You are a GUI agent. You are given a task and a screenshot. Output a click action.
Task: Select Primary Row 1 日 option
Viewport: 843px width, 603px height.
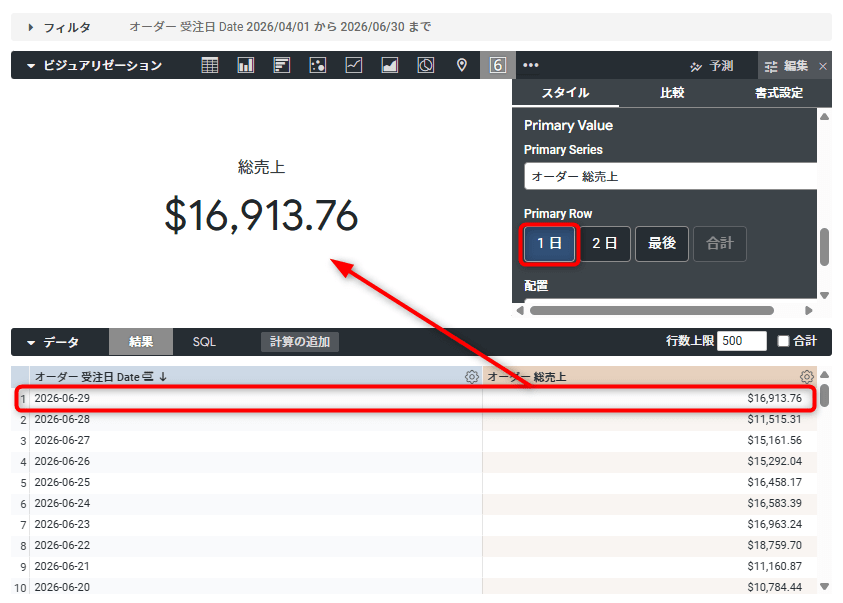(549, 243)
